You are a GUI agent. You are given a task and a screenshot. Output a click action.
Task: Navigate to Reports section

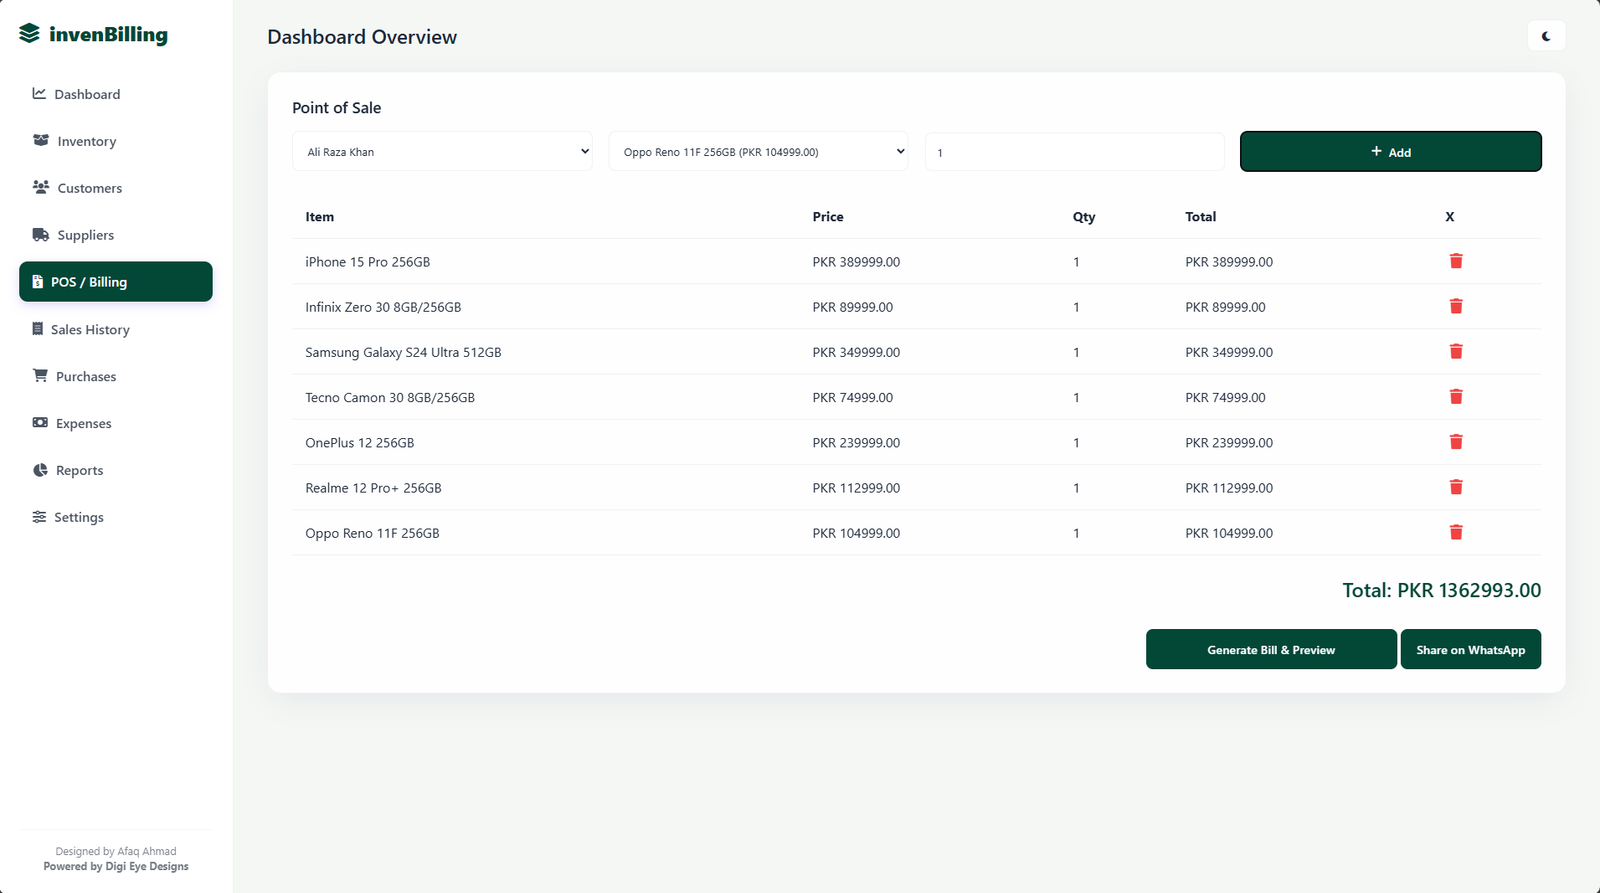click(79, 470)
